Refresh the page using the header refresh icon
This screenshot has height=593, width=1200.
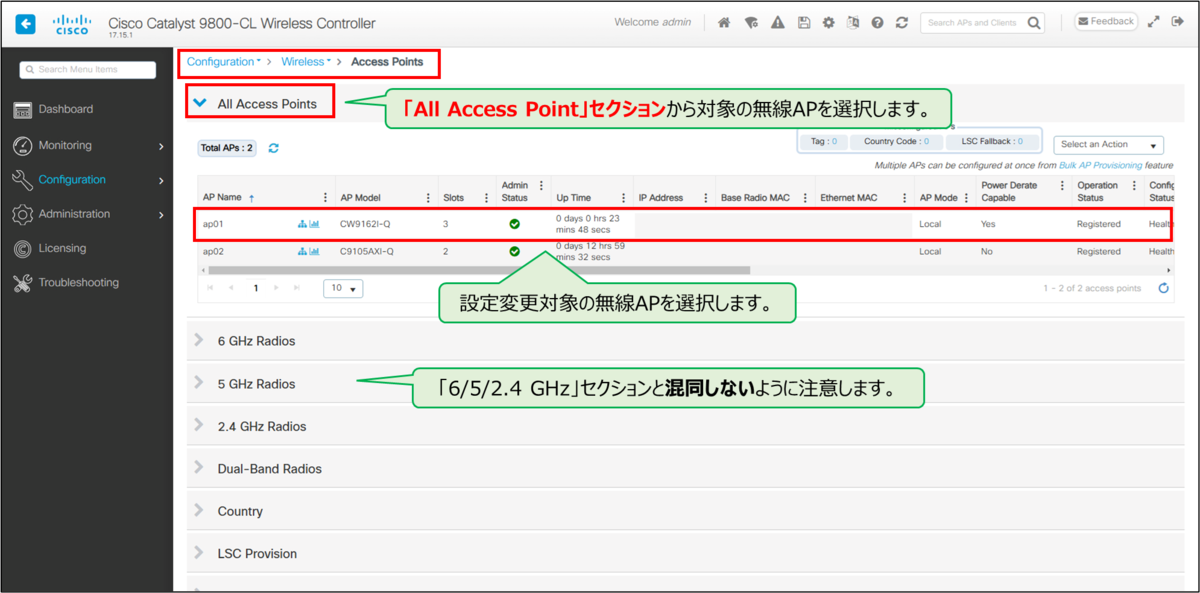click(902, 21)
